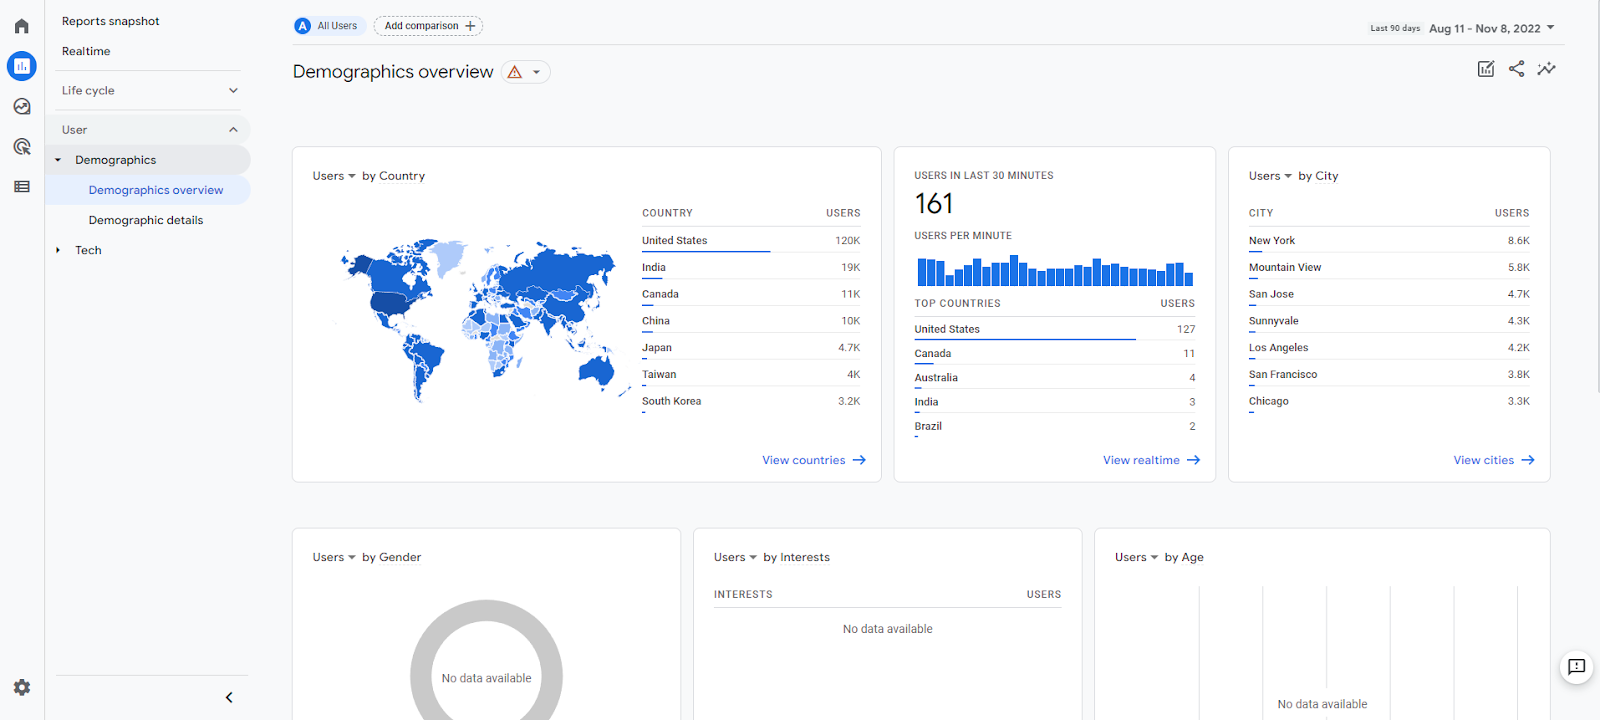This screenshot has height=720, width=1600.
Task: Open Users metric dropdown in by City card
Action: [1270, 176]
